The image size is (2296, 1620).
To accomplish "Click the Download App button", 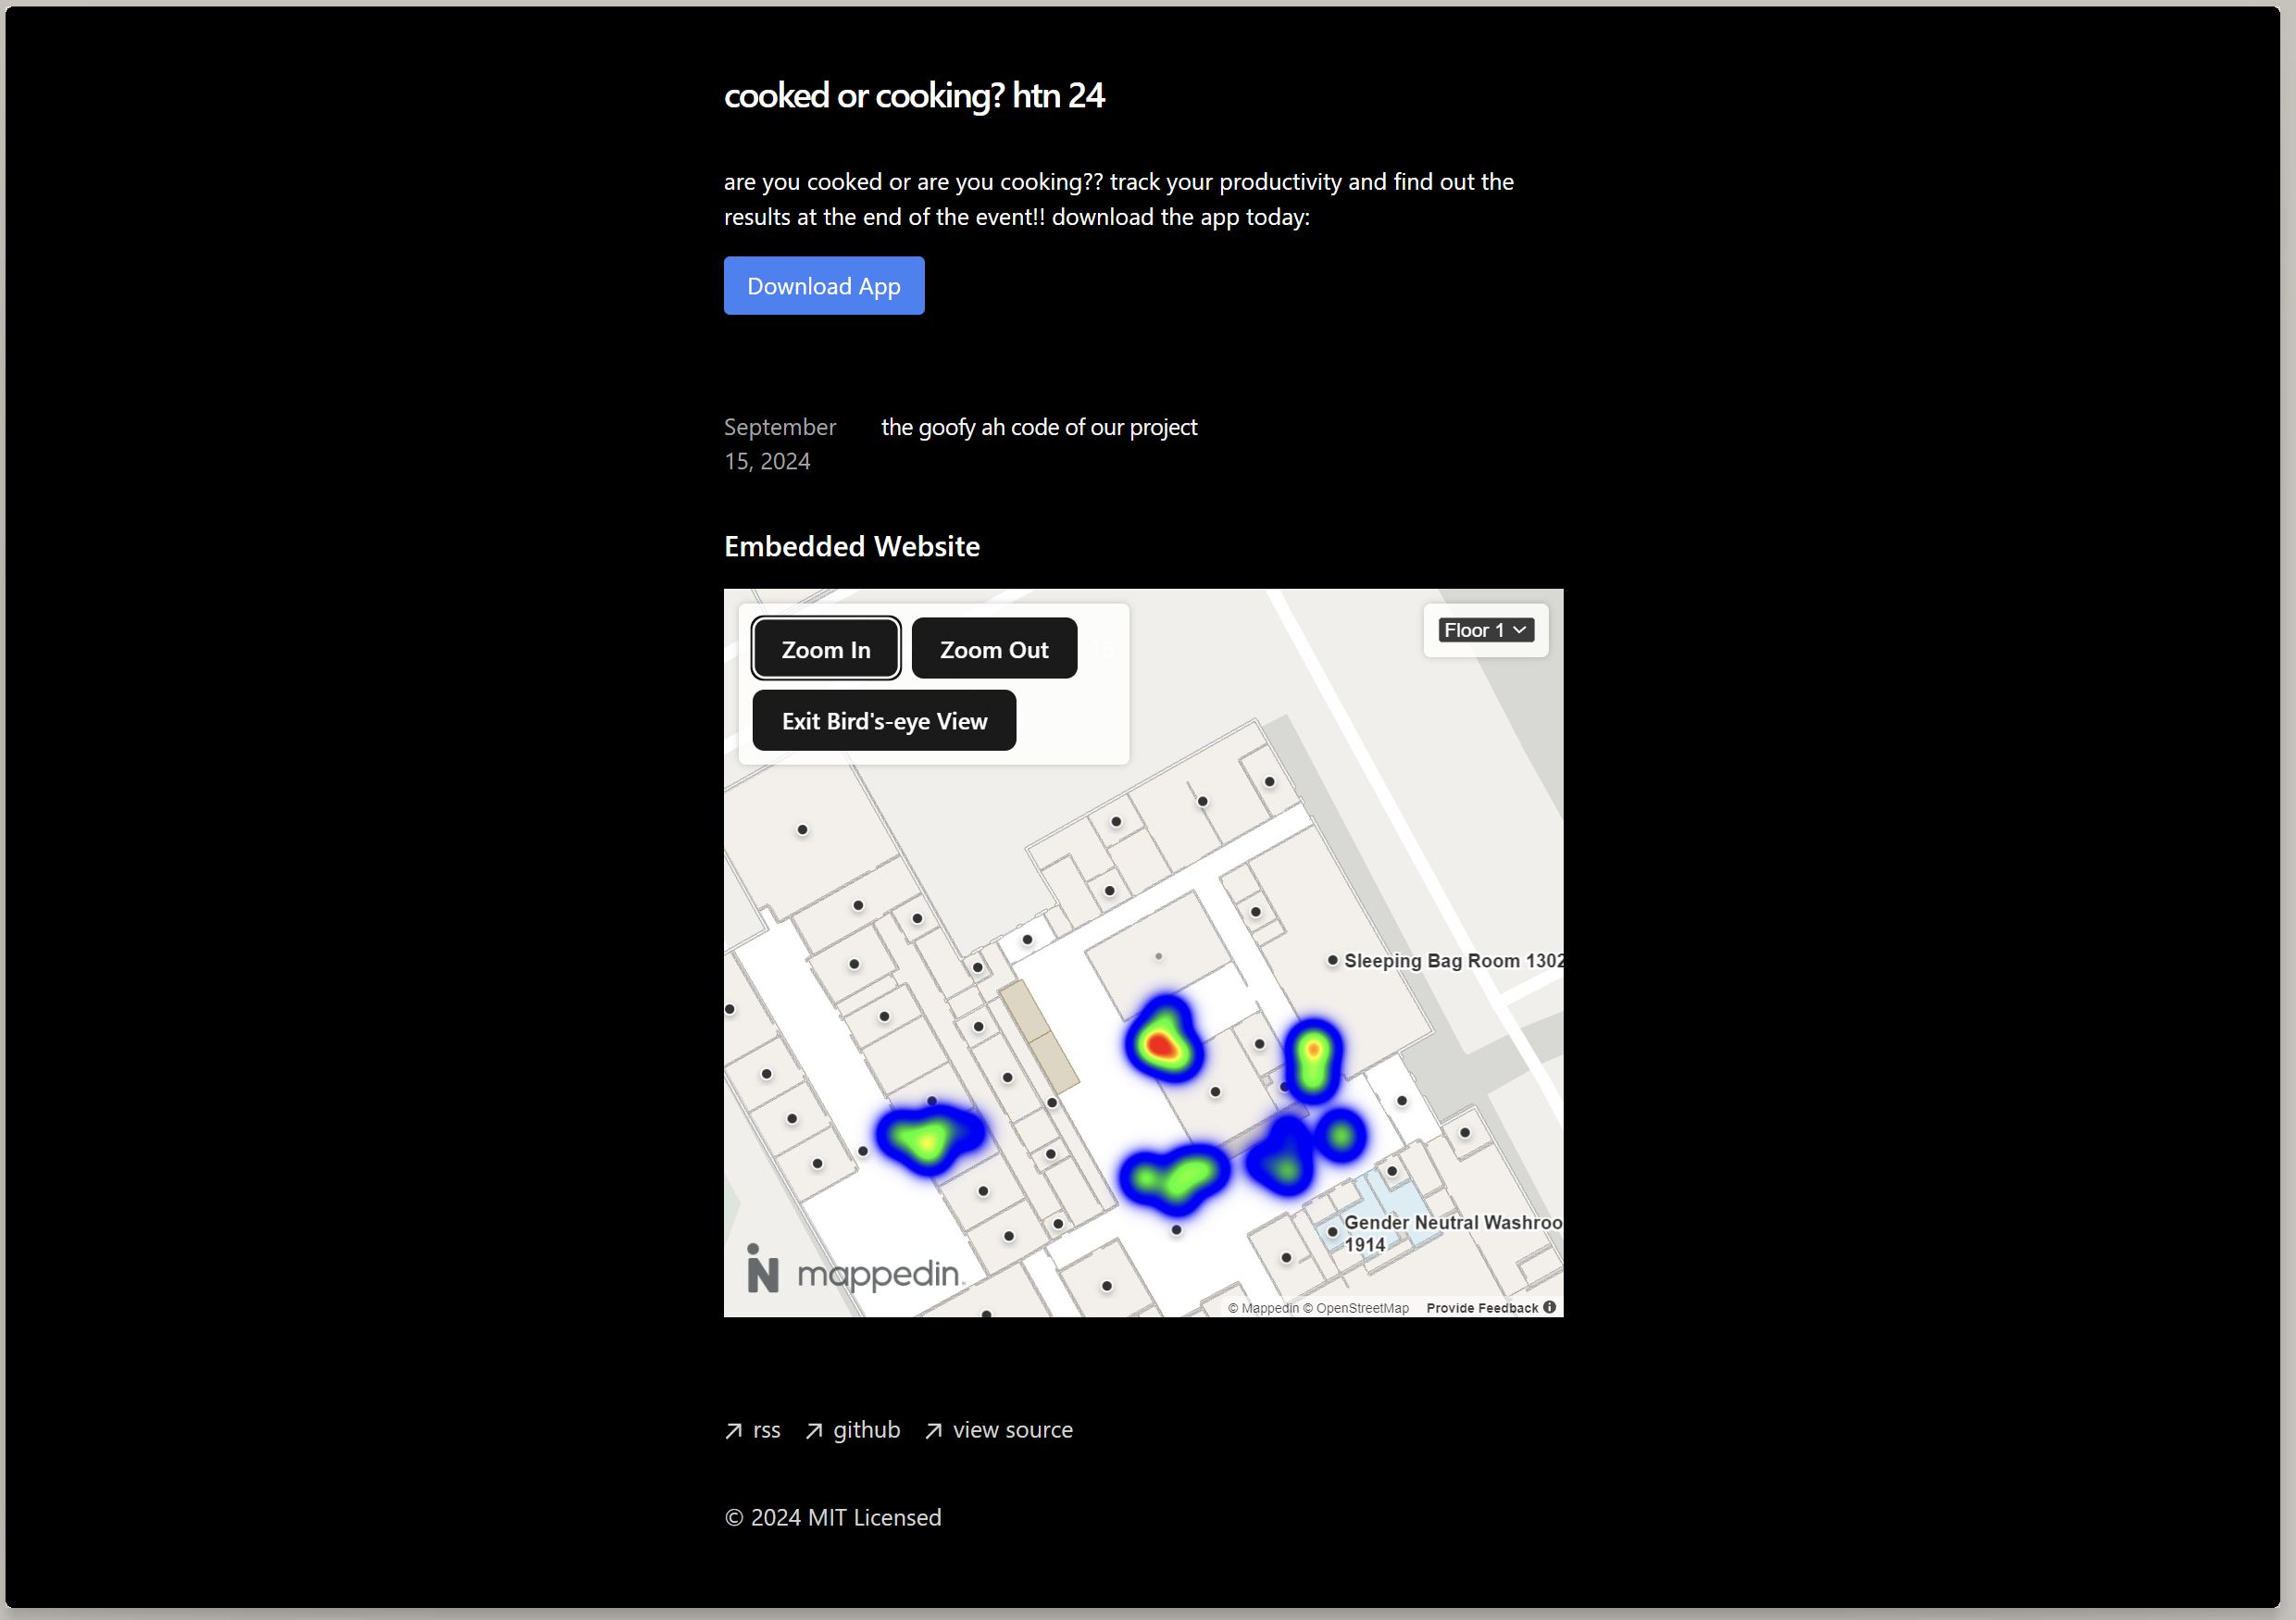I will click(823, 286).
